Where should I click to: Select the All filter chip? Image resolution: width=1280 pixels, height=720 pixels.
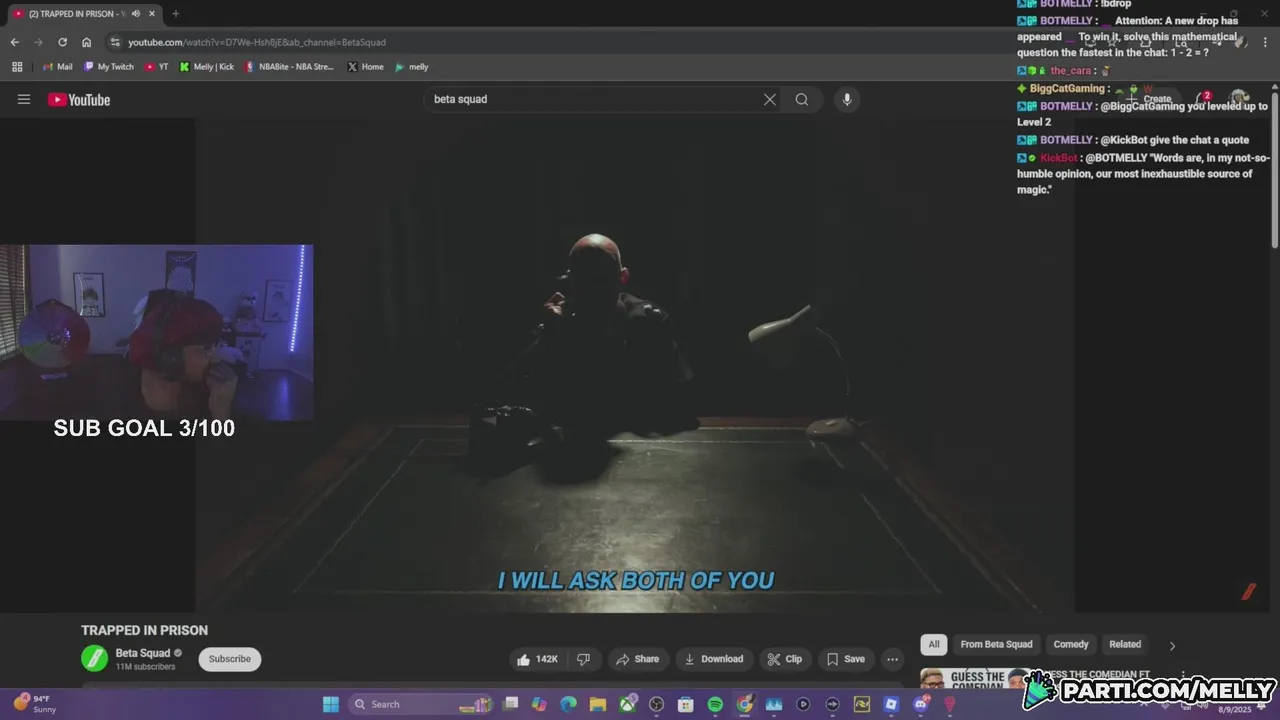933,644
